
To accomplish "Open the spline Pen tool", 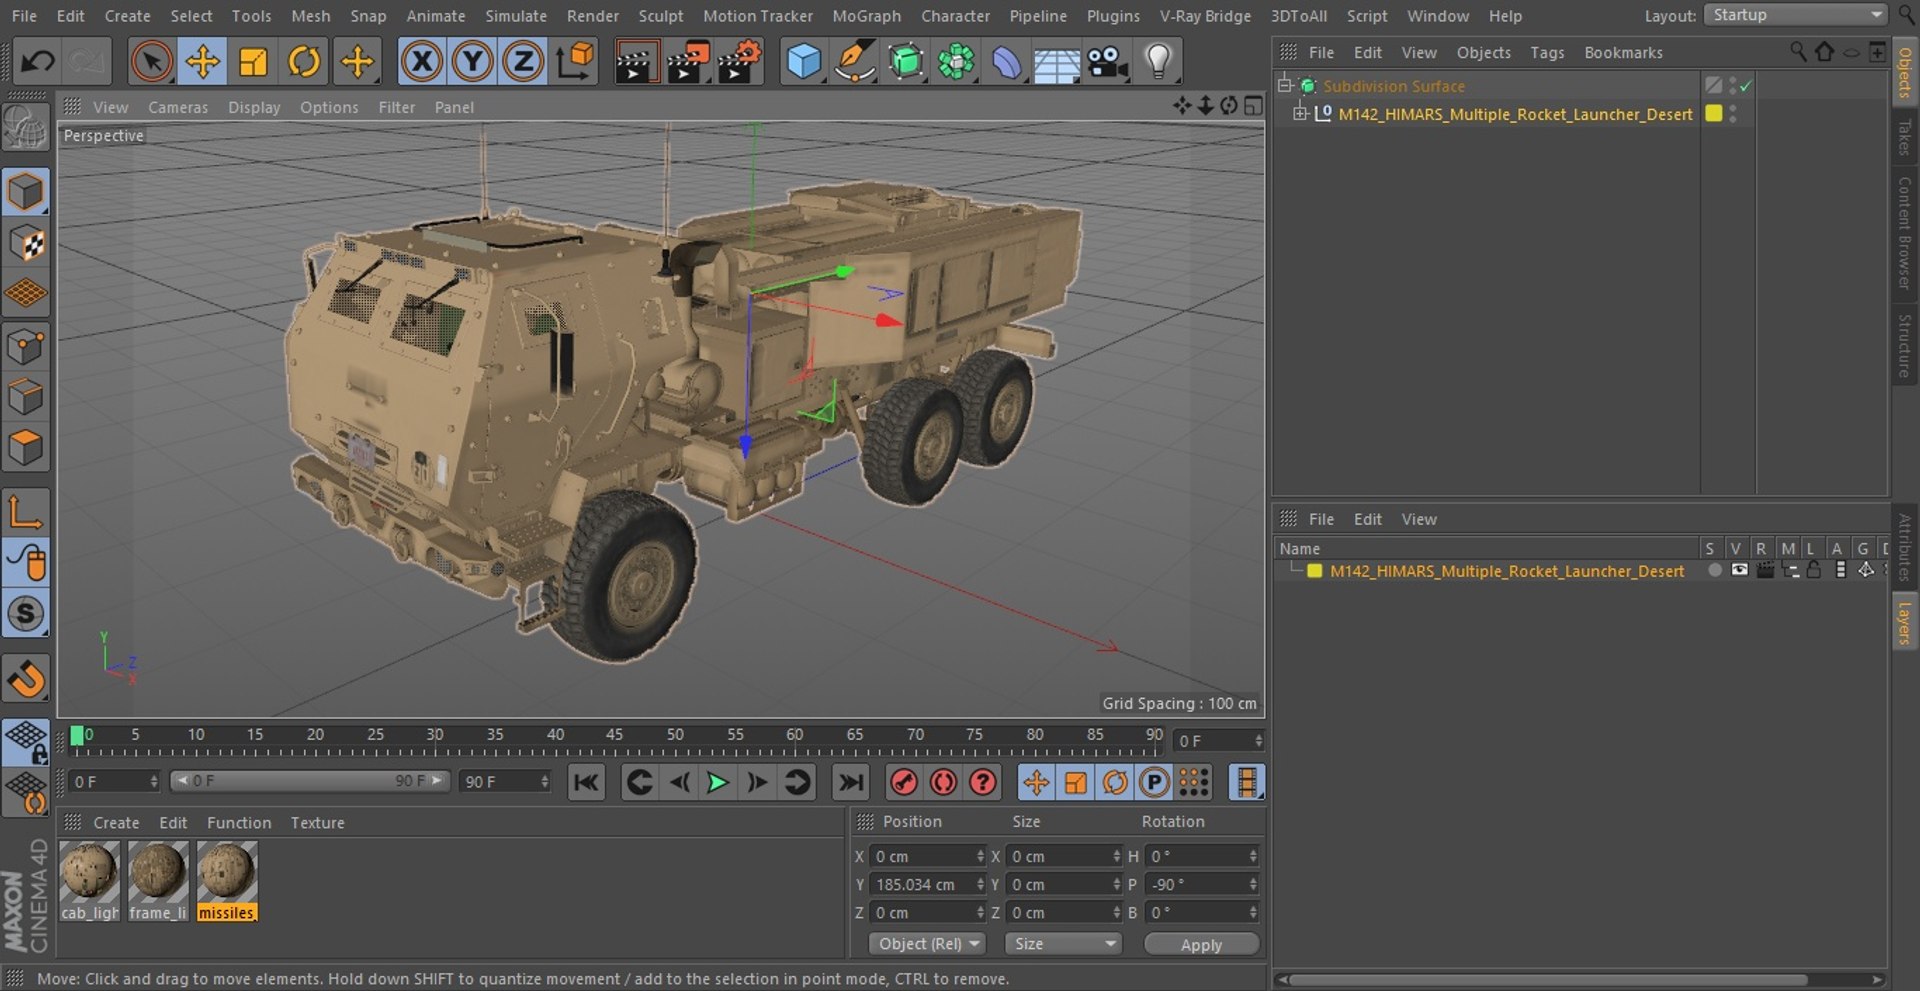I will (x=855, y=62).
